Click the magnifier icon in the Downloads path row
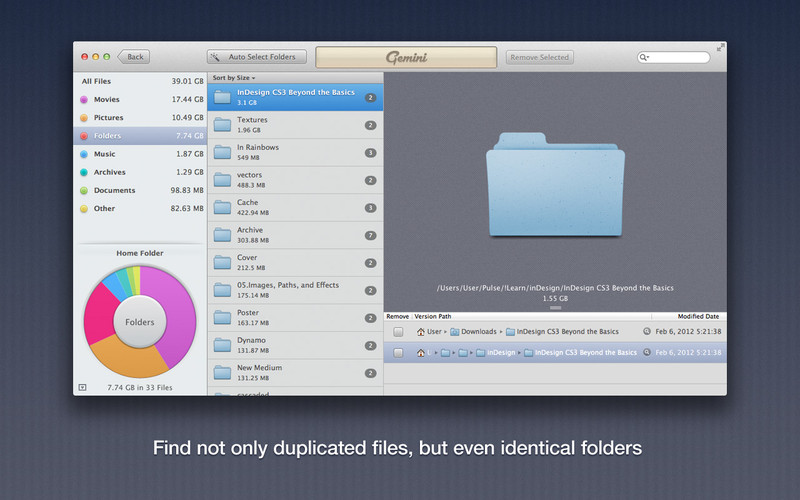Viewport: 800px width, 500px height. point(647,331)
